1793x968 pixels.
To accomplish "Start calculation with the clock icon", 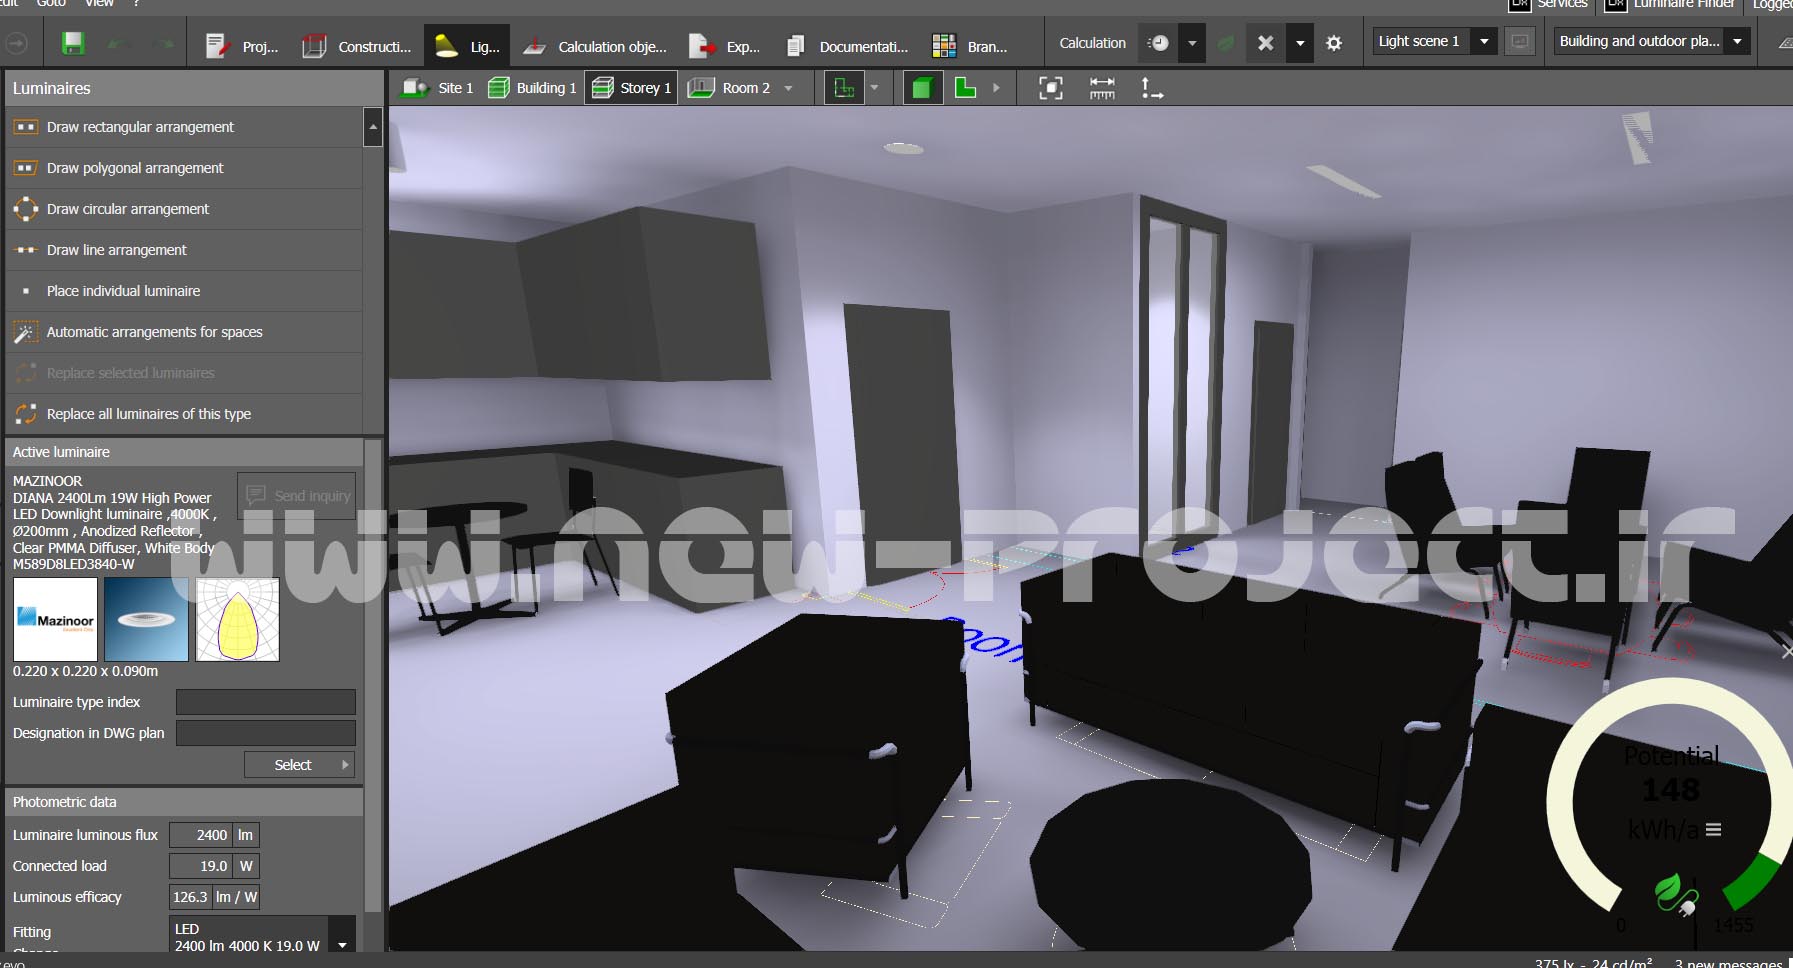I will [x=1158, y=43].
